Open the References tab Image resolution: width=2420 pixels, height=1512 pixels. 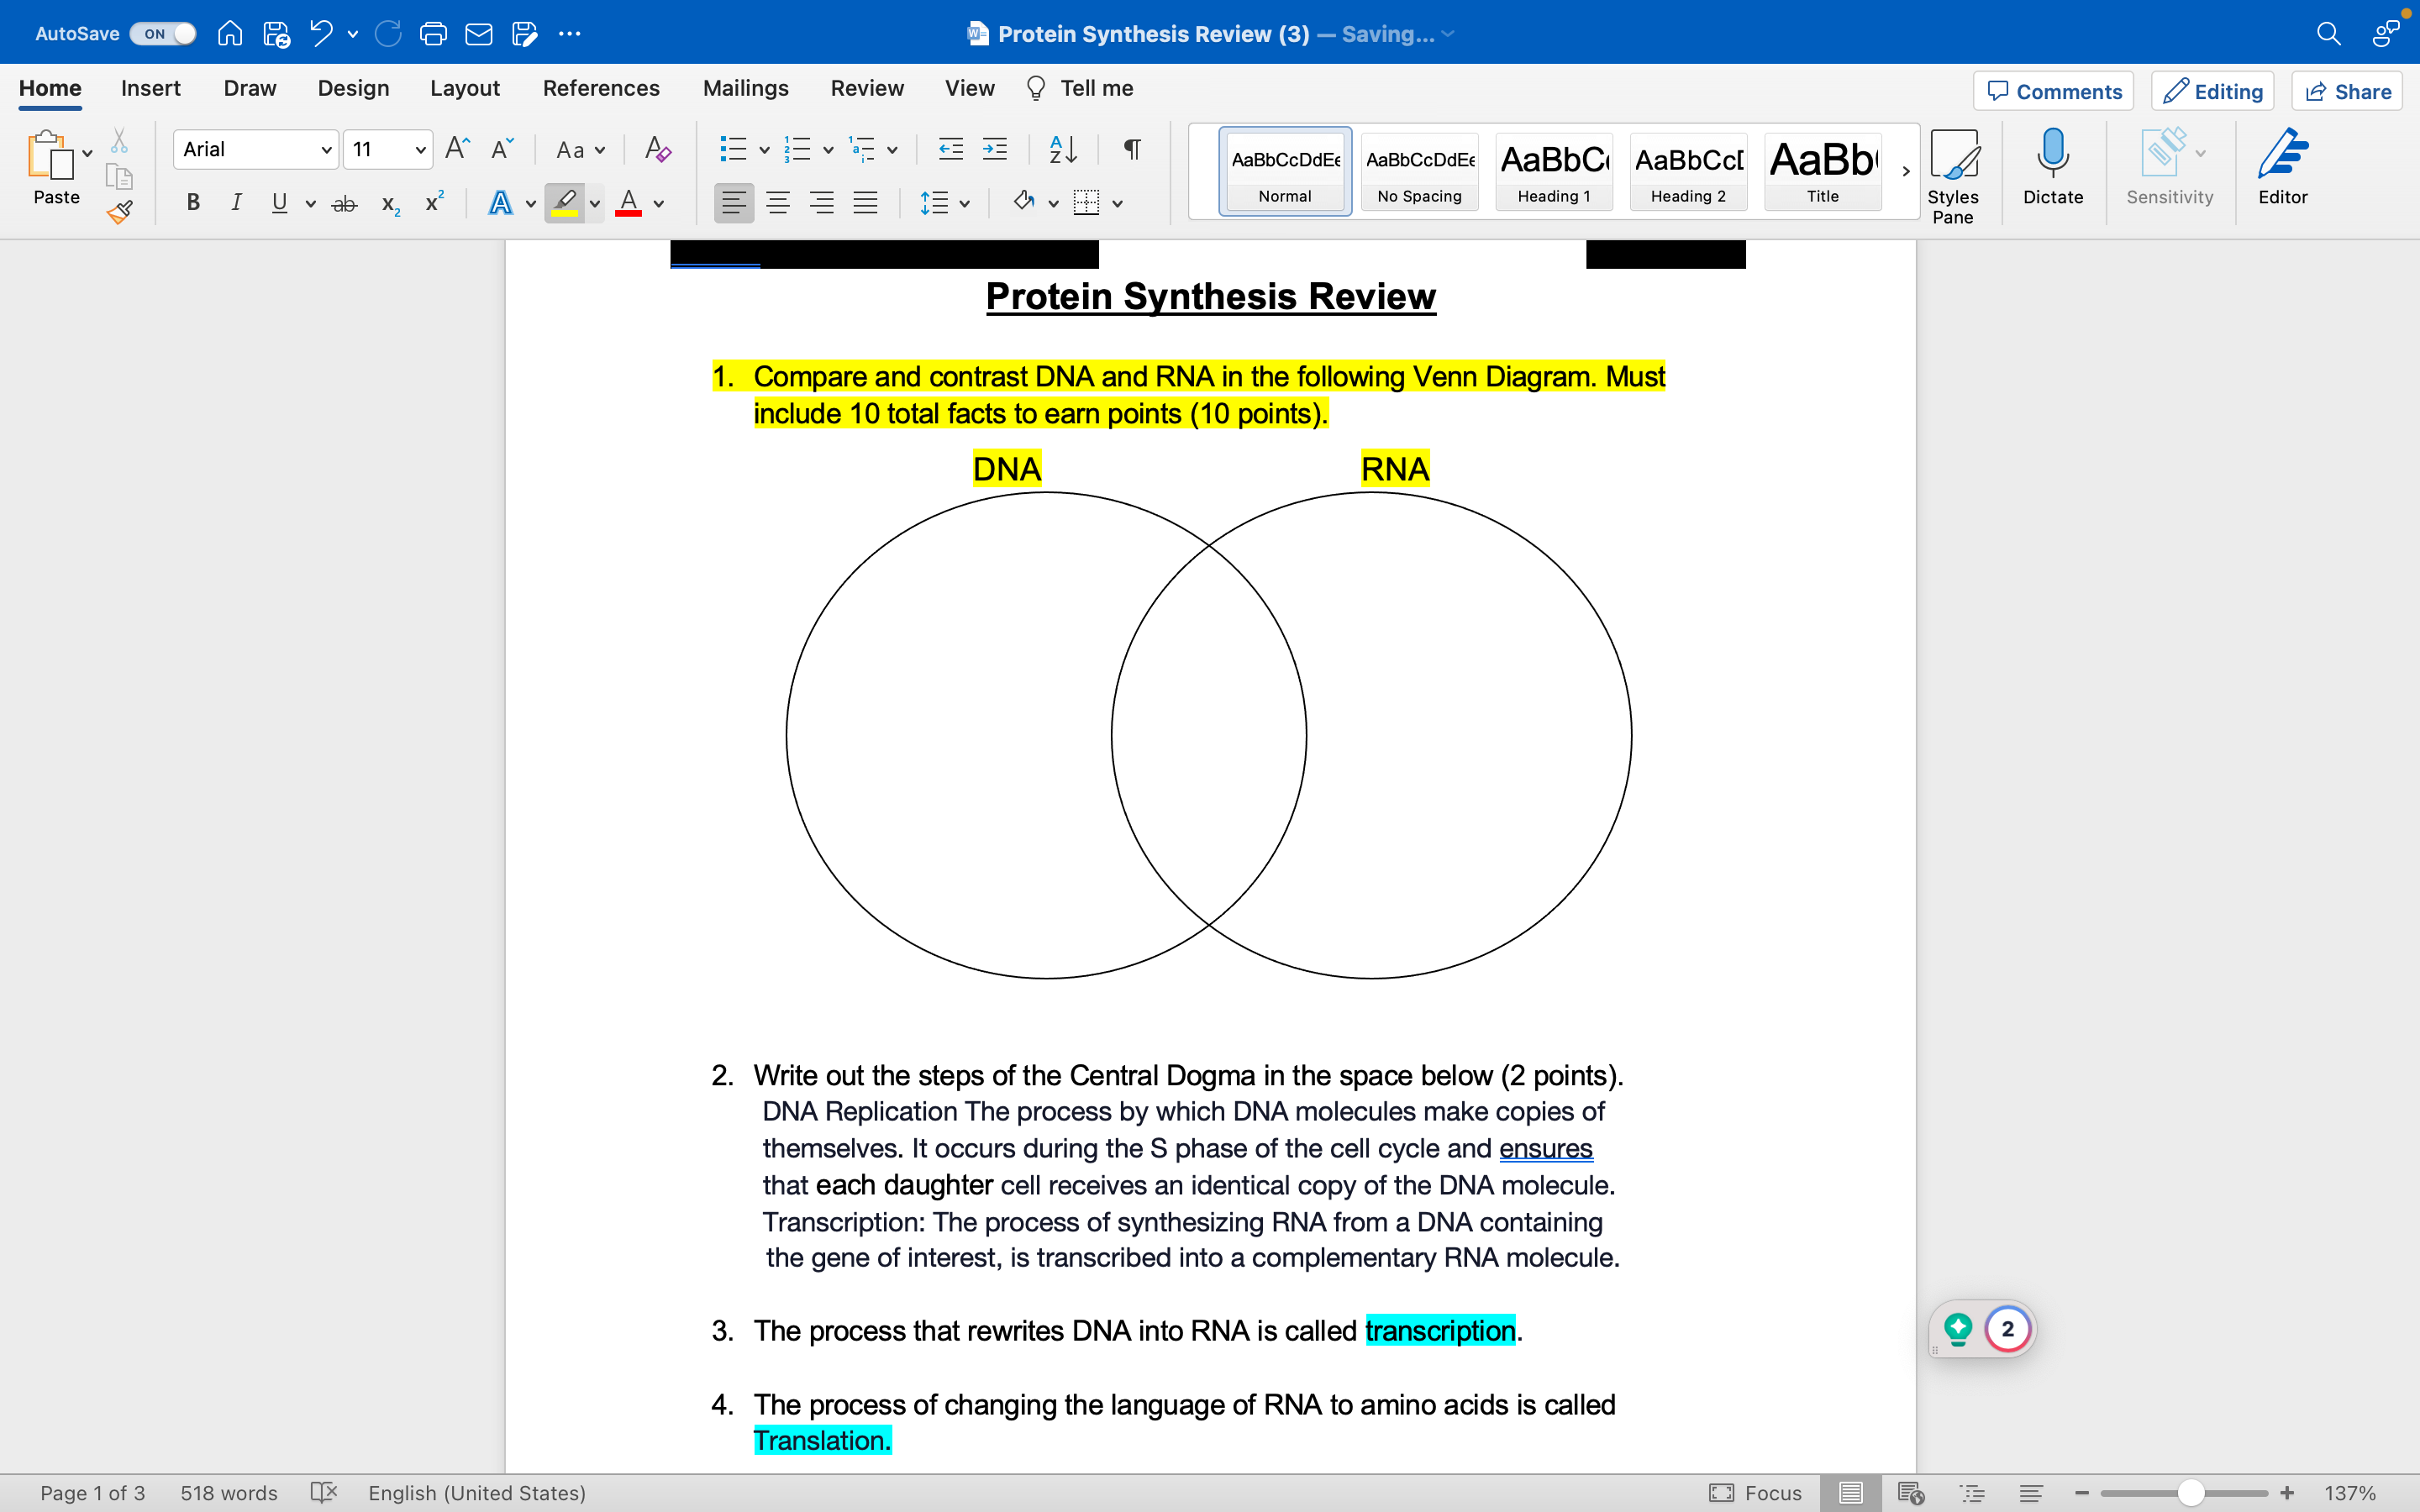click(x=601, y=88)
